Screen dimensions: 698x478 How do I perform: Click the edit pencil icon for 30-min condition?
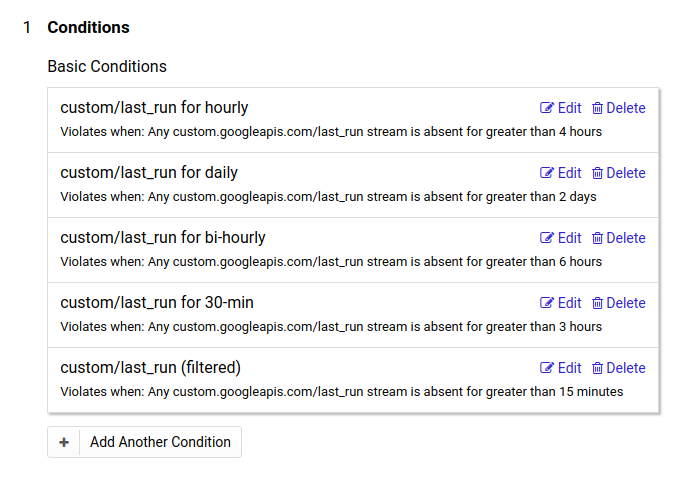[x=547, y=303]
